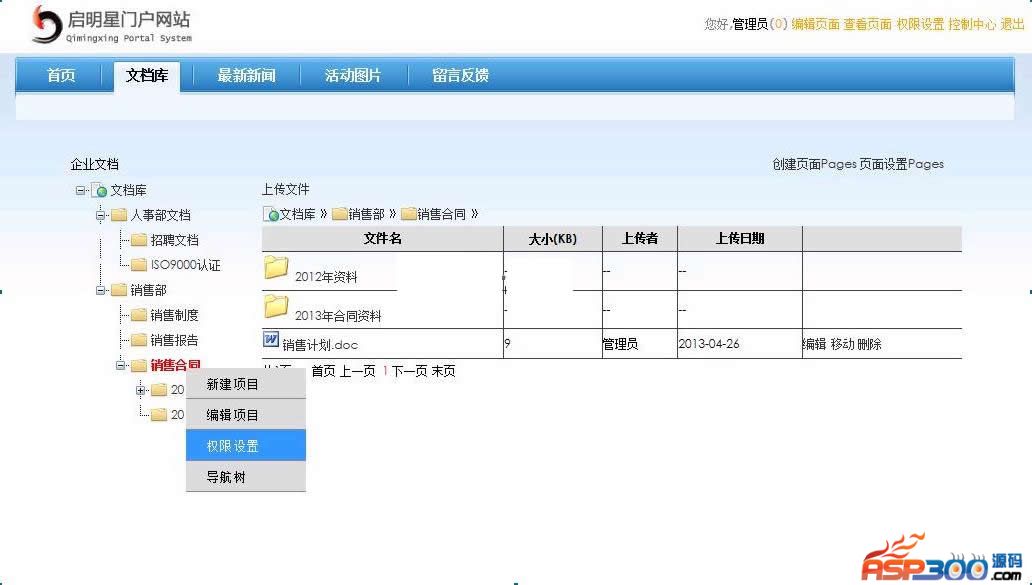Open 权限设置 link in the header

pyautogui.click(x=920, y=24)
